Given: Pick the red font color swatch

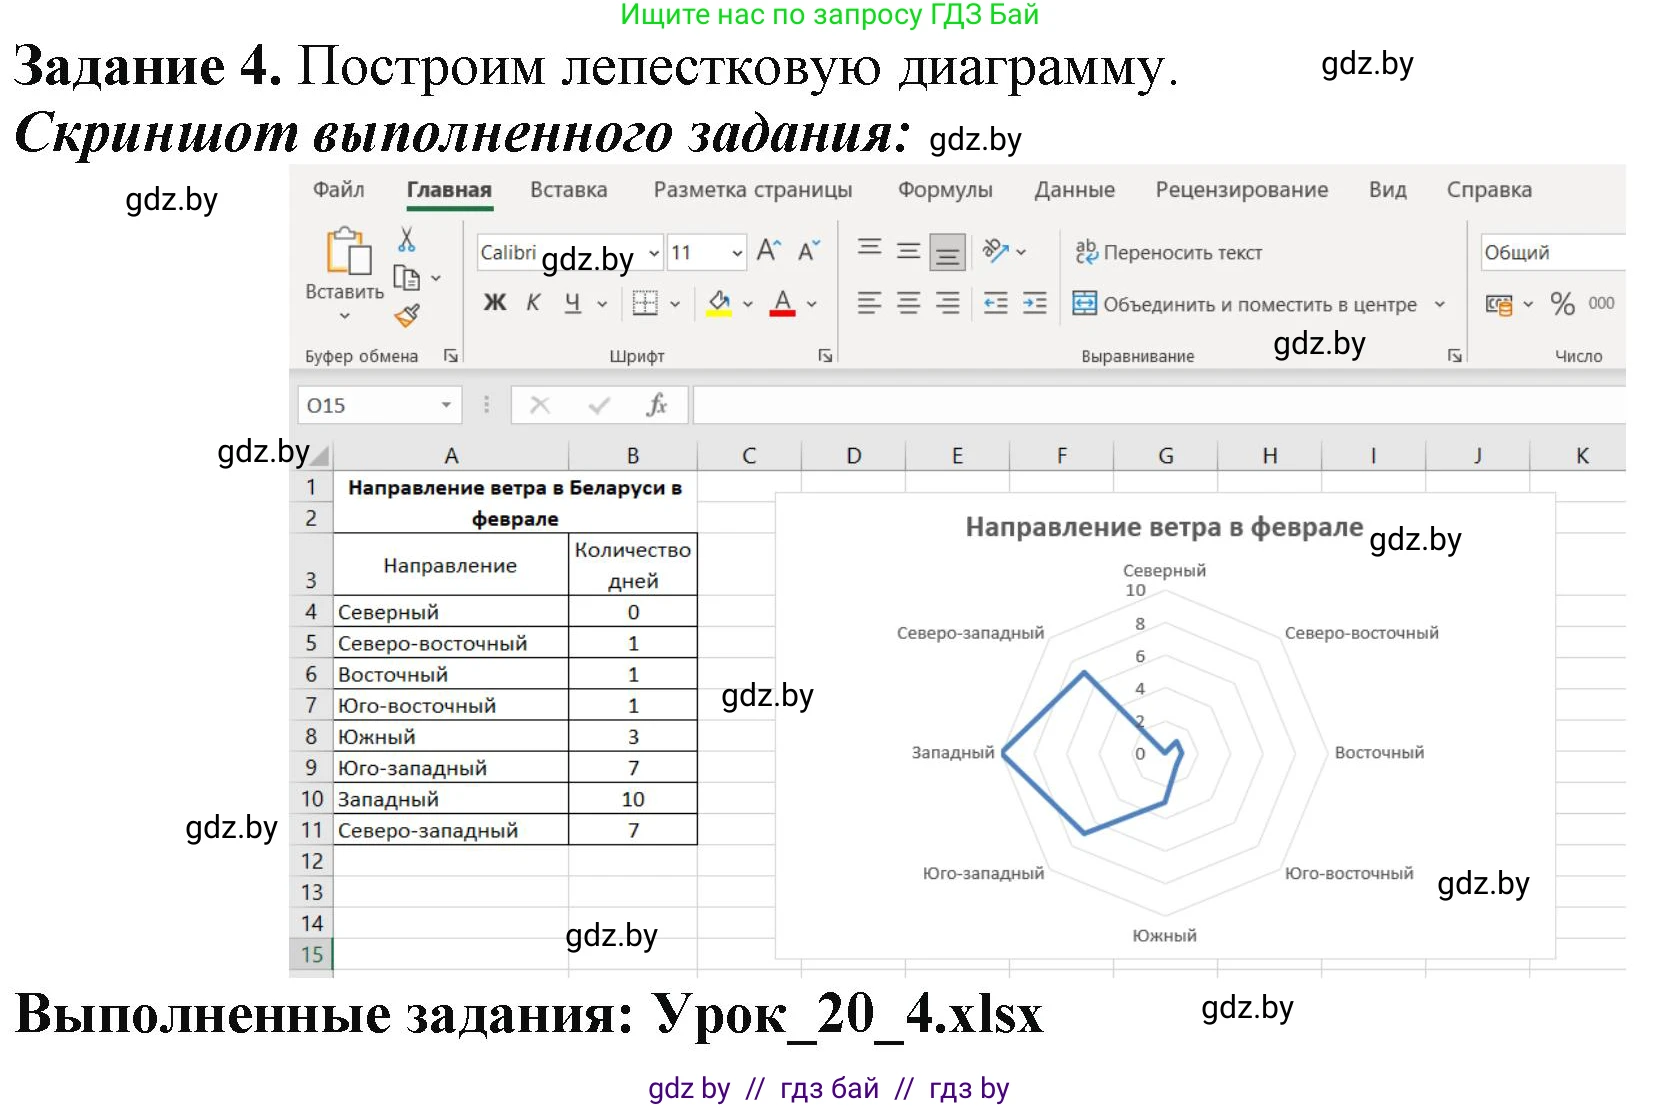Looking at the screenshot, I should pos(783,304).
